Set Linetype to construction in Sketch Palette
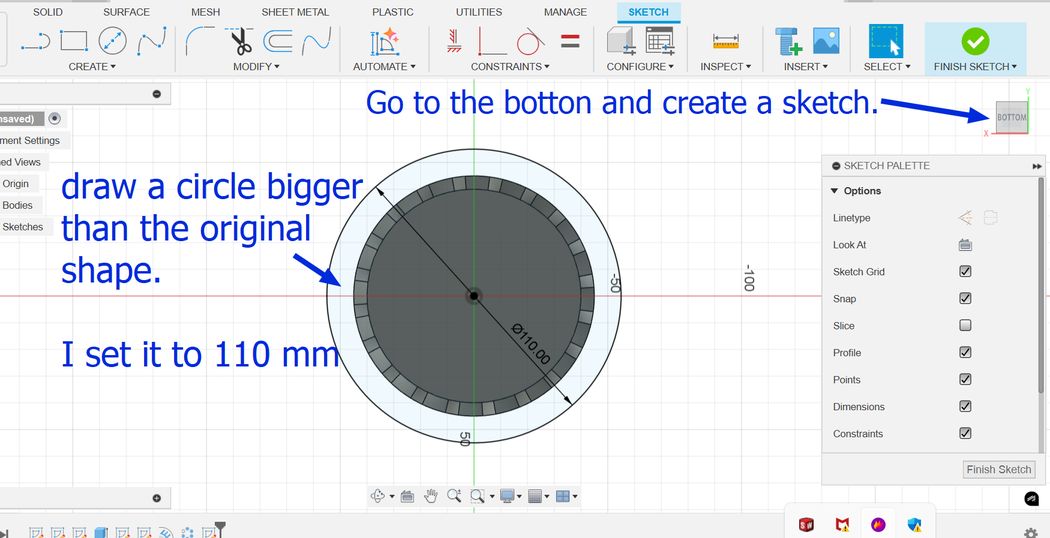This screenshot has height=538, width=1050. pyautogui.click(x=965, y=218)
